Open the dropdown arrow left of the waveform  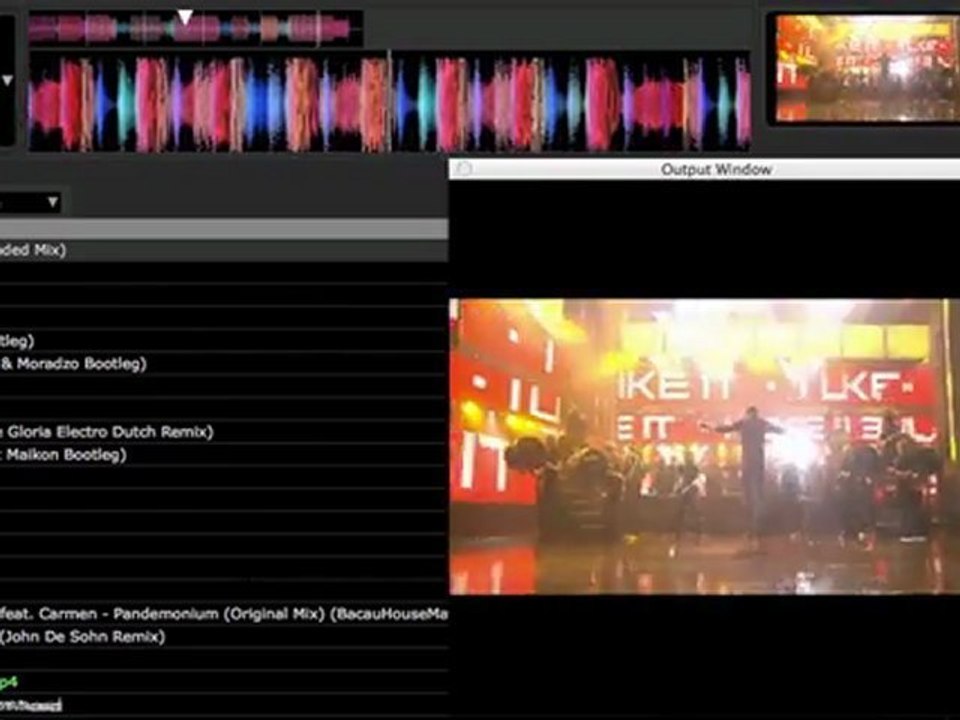click(7, 80)
